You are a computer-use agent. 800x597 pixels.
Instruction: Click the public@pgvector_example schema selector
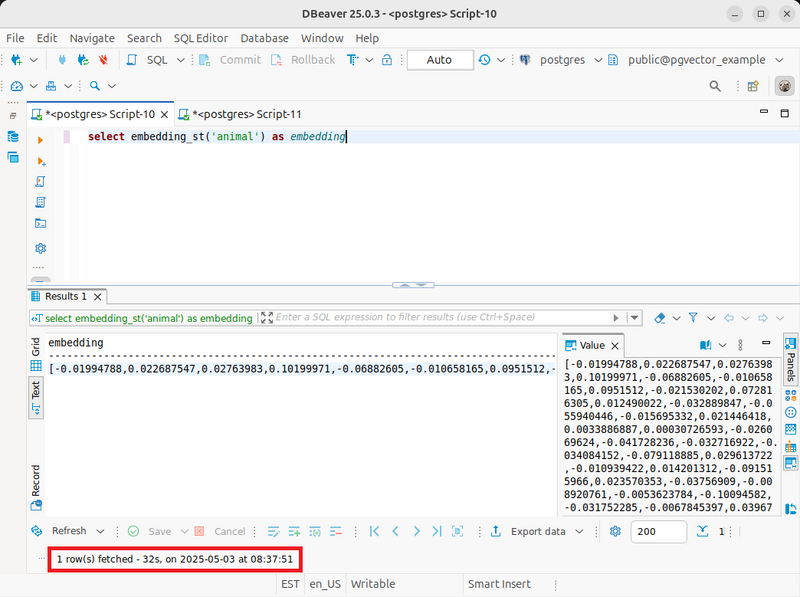(x=696, y=60)
